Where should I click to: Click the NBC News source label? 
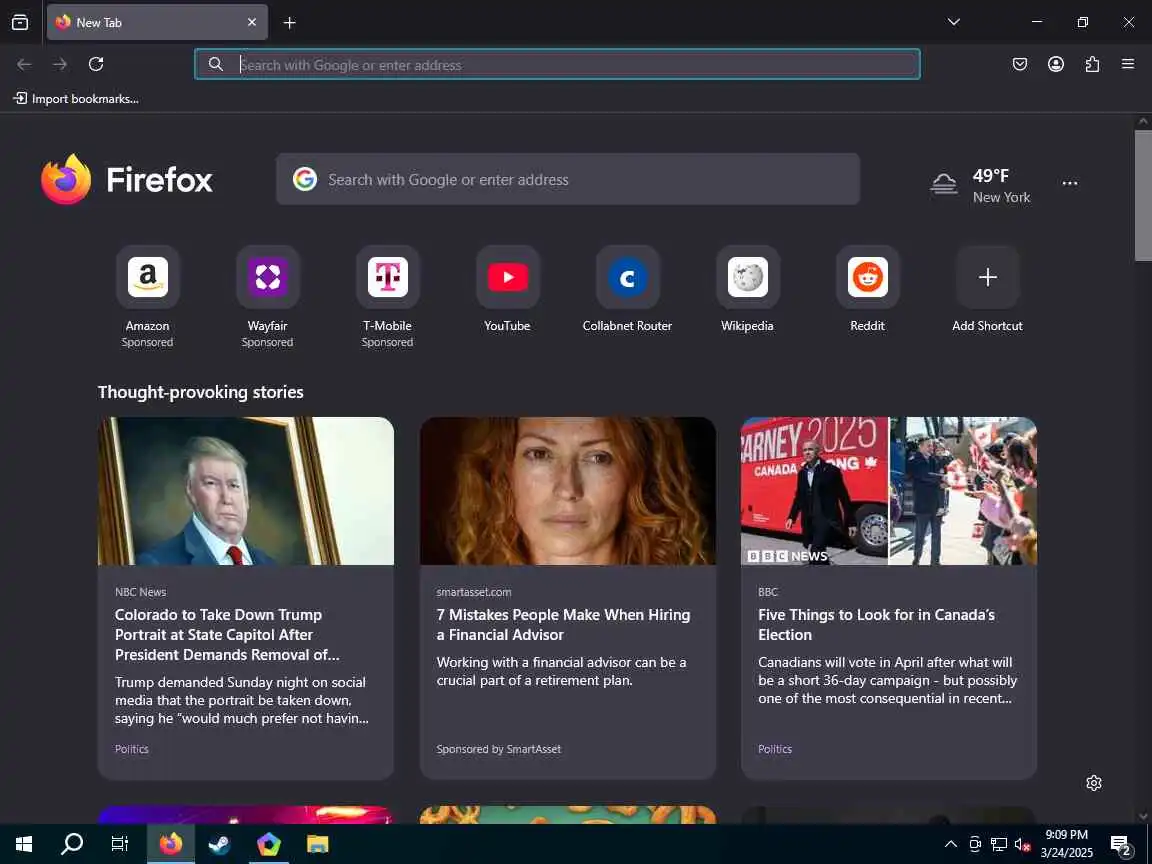pos(140,591)
